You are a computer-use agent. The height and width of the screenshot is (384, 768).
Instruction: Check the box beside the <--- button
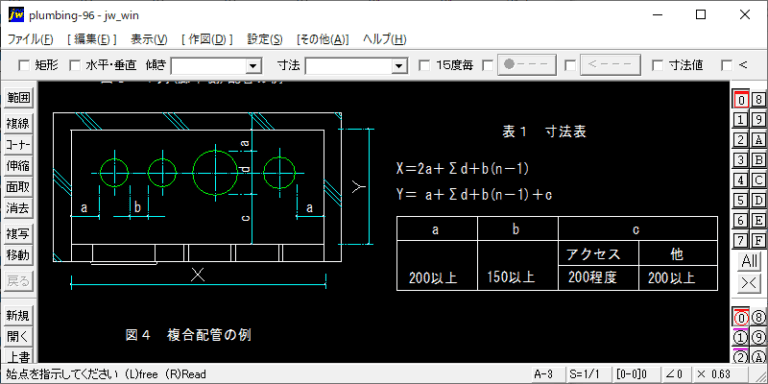click(570, 65)
